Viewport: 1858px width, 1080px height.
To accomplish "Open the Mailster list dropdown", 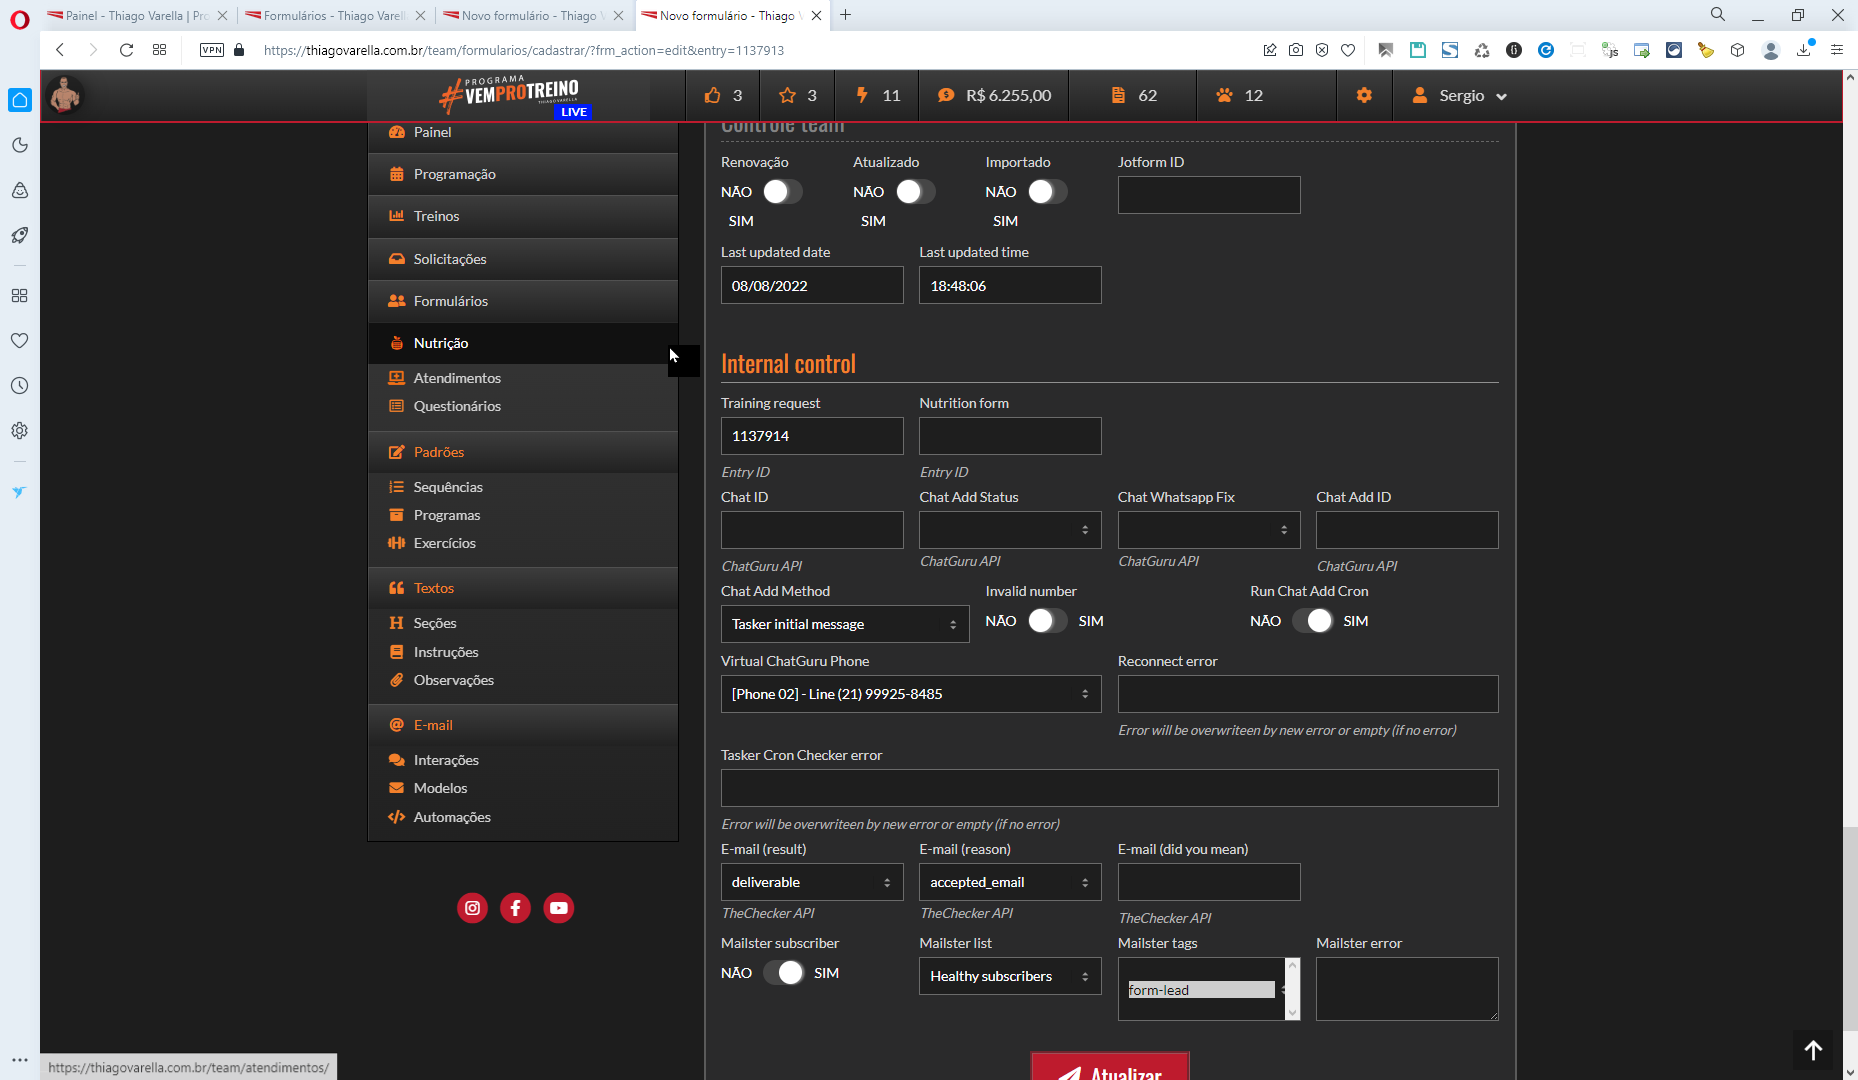I will pos(1009,976).
